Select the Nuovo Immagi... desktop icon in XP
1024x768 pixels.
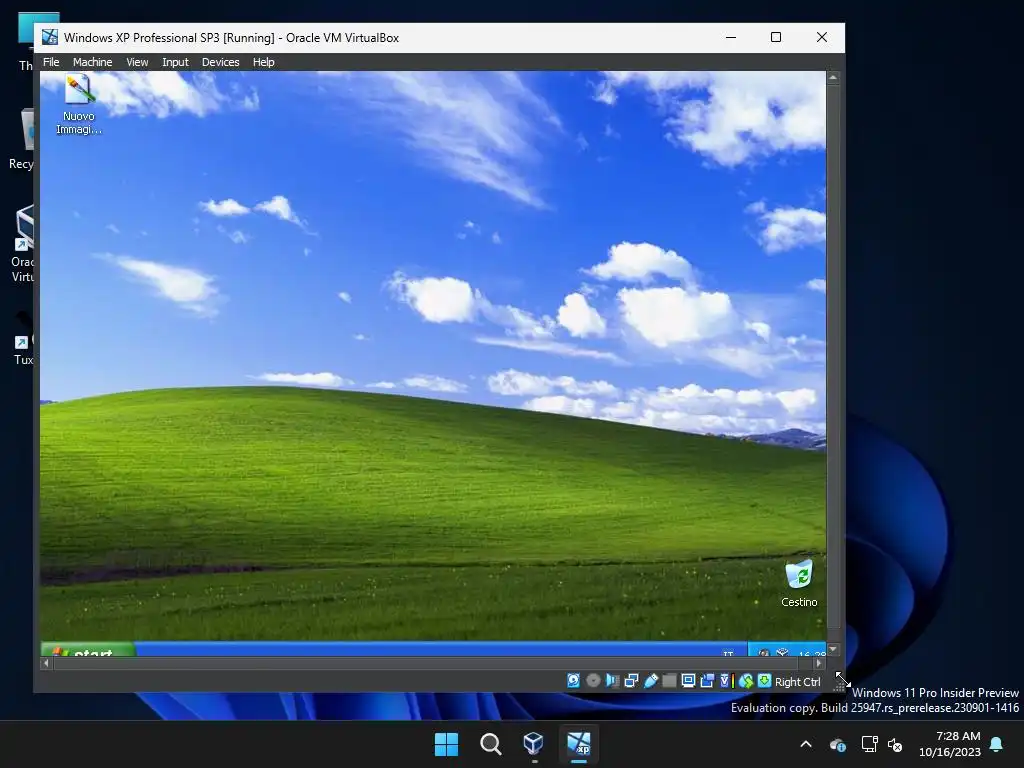79,105
